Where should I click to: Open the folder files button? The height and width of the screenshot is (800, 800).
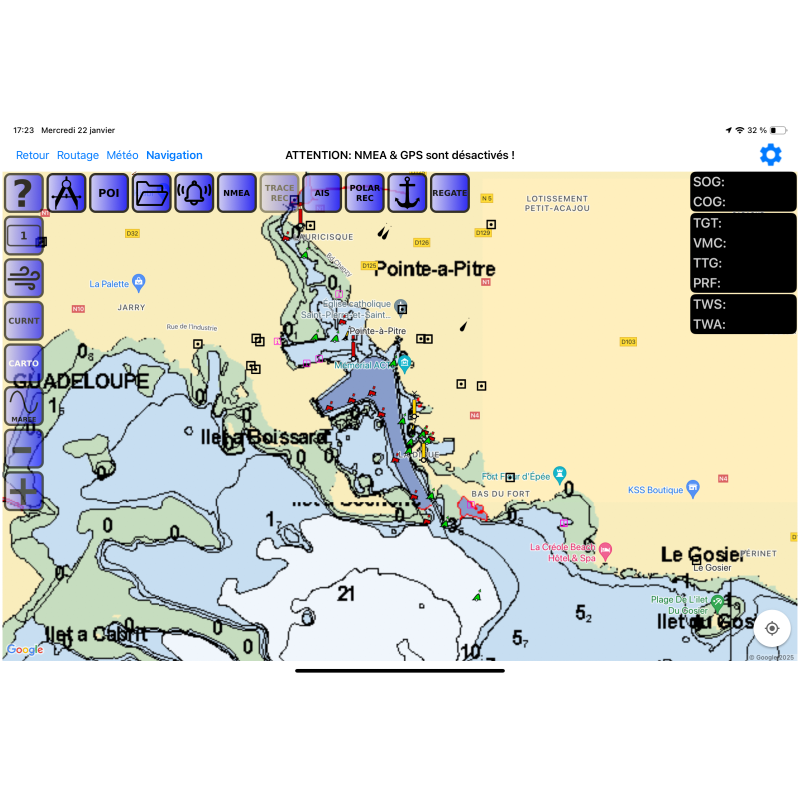[152, 193]
